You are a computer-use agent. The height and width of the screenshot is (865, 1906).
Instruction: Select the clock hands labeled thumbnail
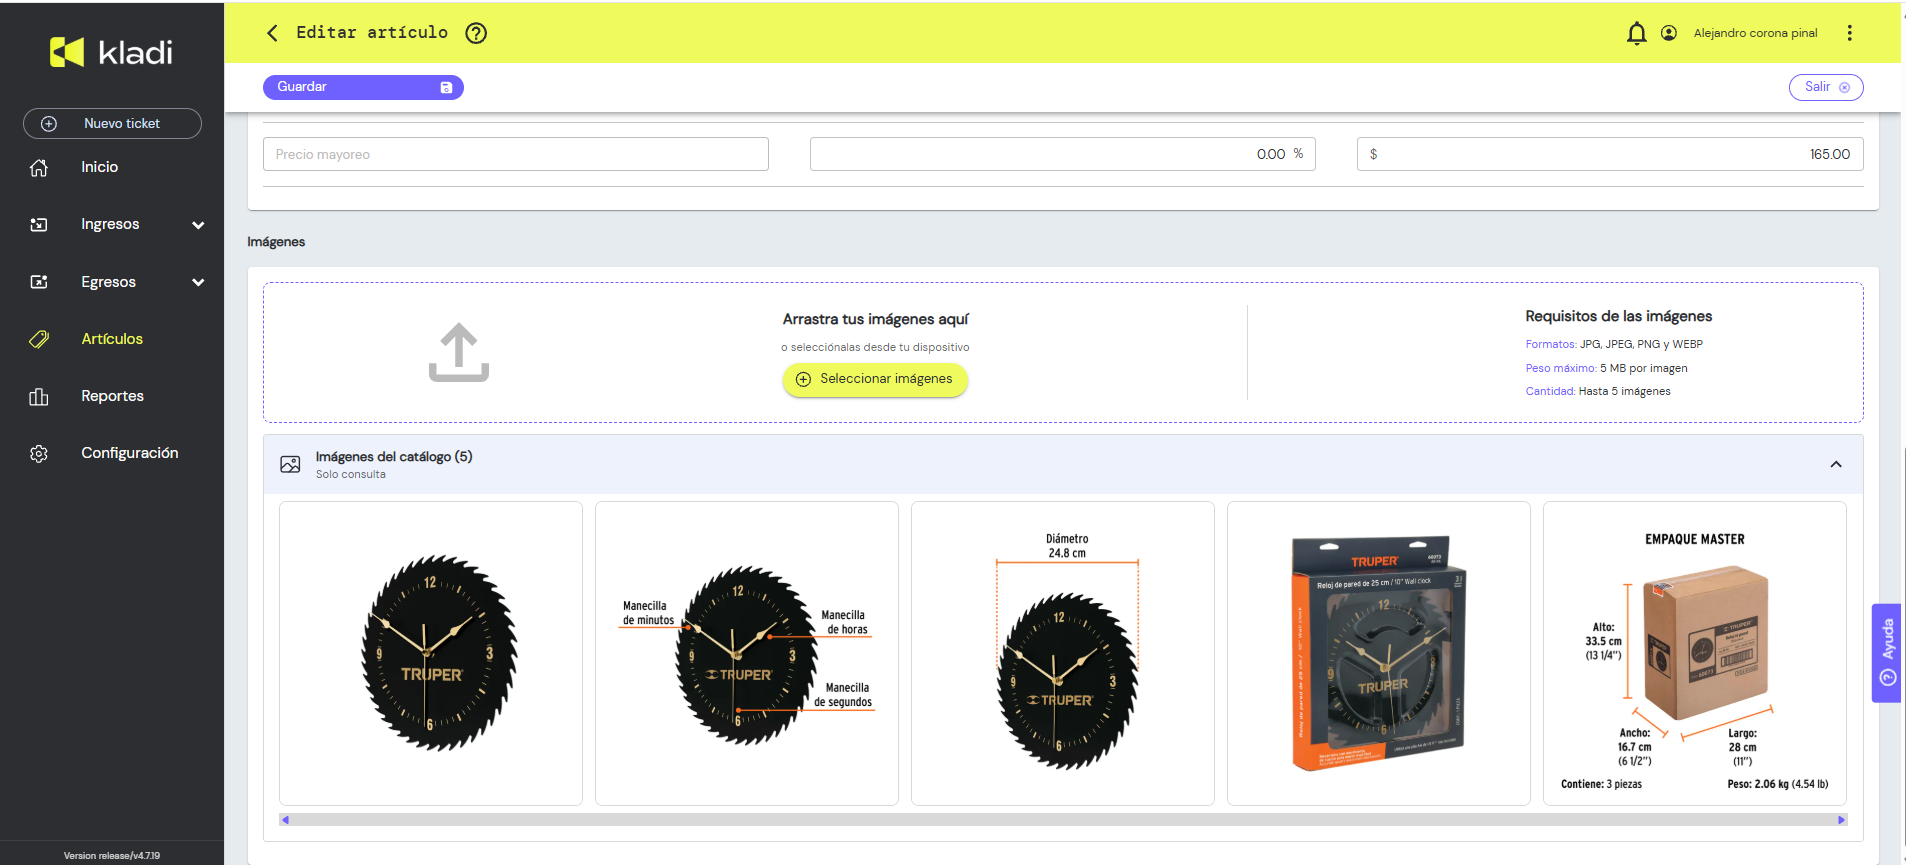pyautogui.click(x=747, y=653)
